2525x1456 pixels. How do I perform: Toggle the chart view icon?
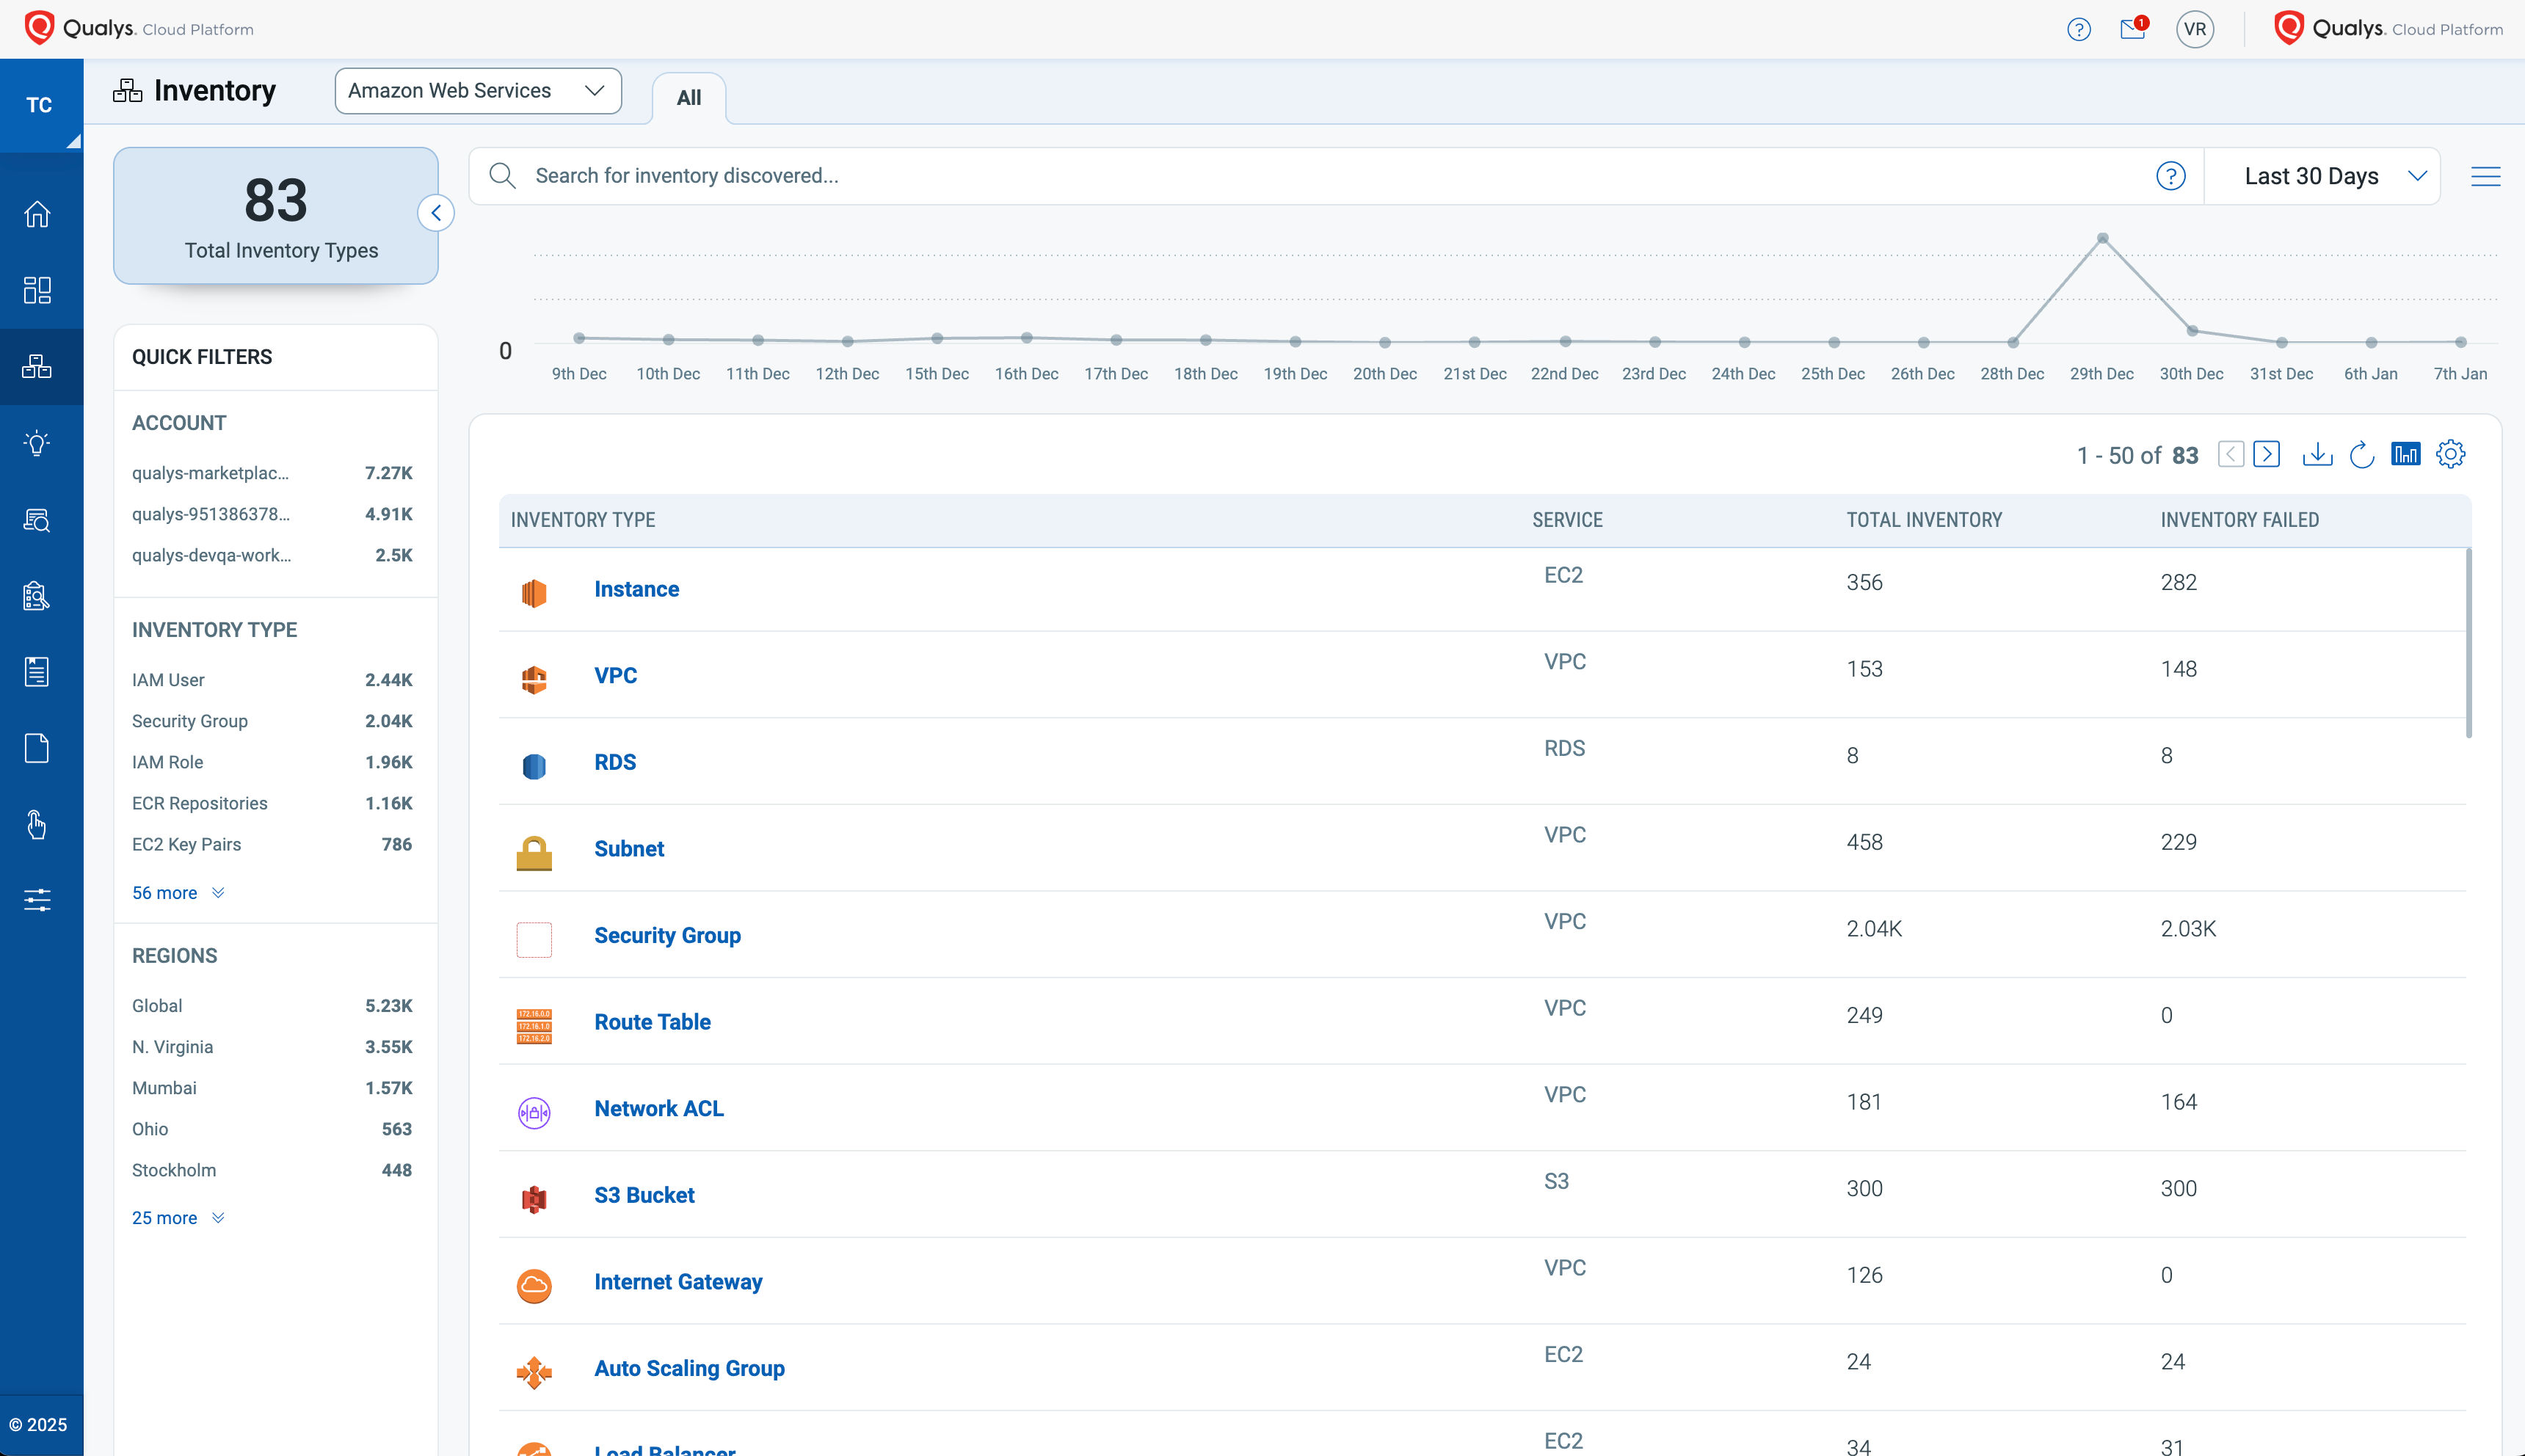2405,454
